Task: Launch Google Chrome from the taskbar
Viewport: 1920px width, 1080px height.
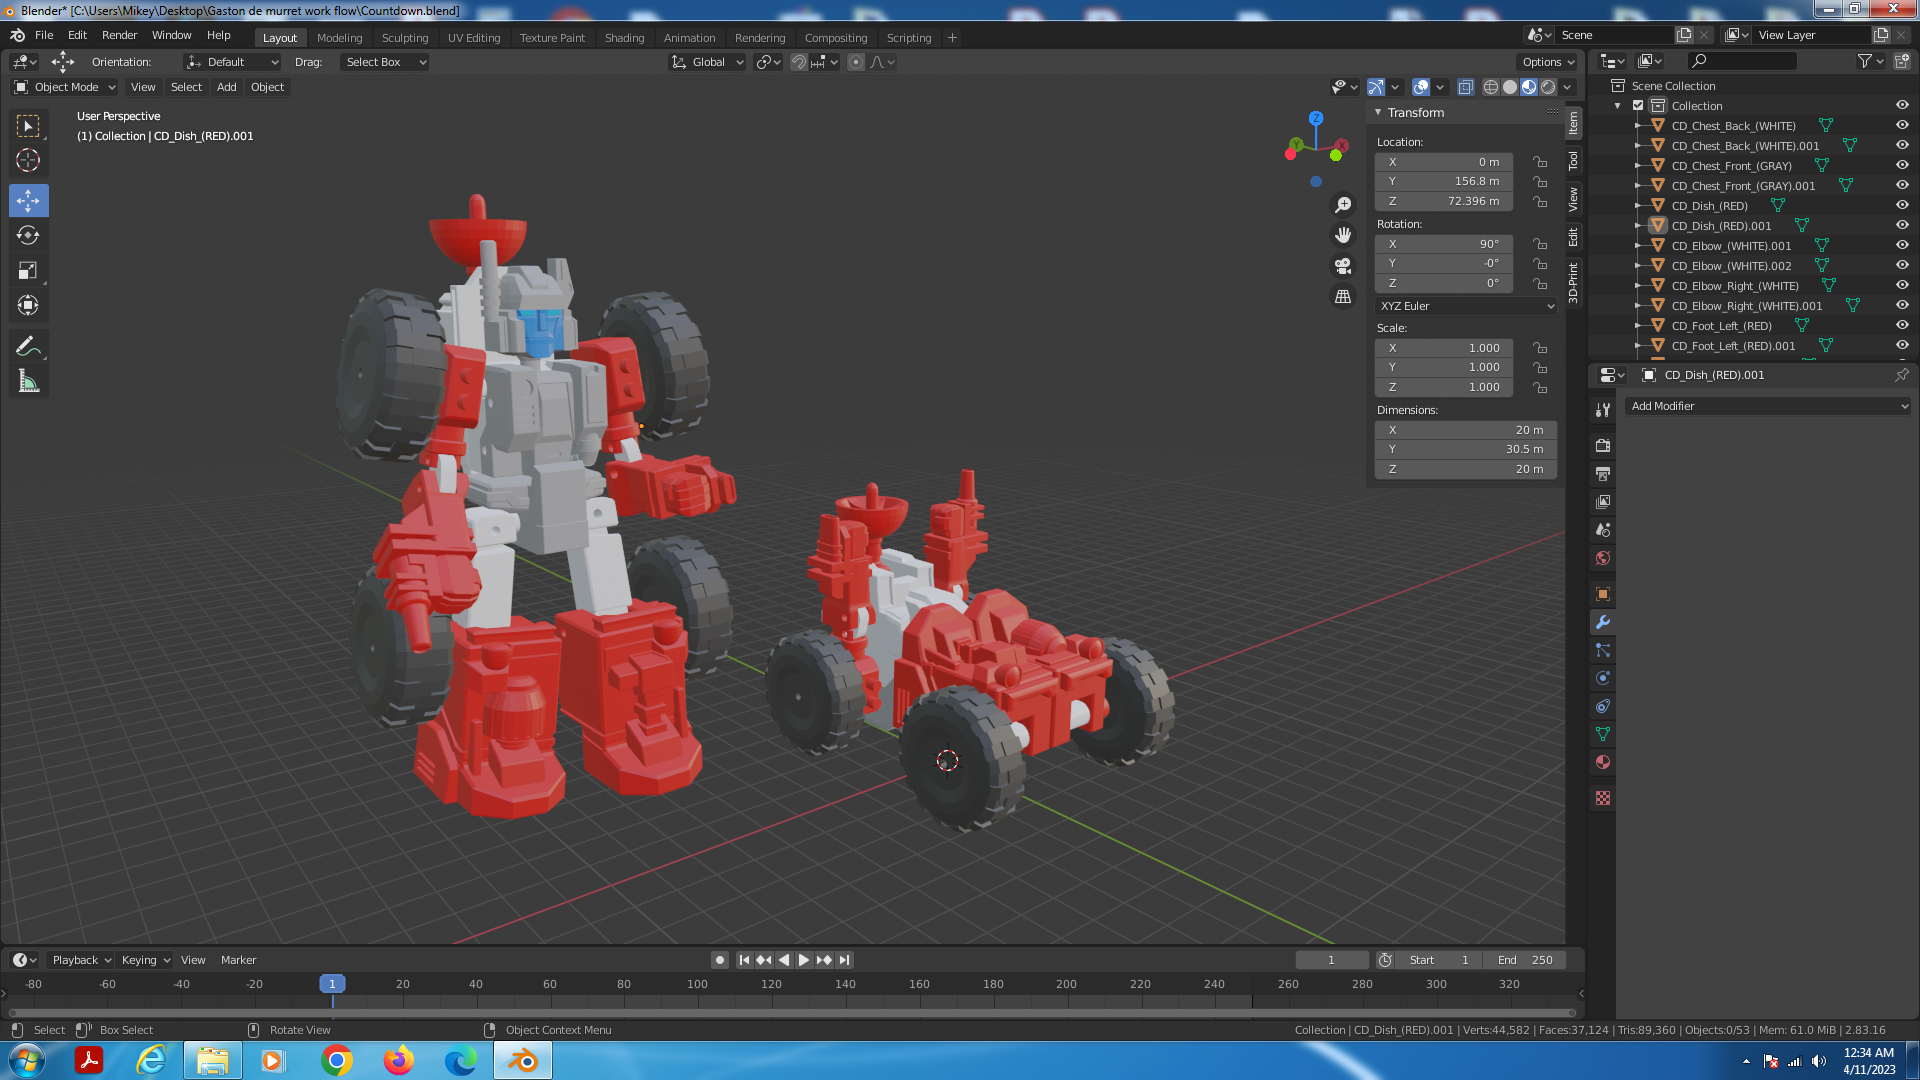Action: tap(337, 1060)
